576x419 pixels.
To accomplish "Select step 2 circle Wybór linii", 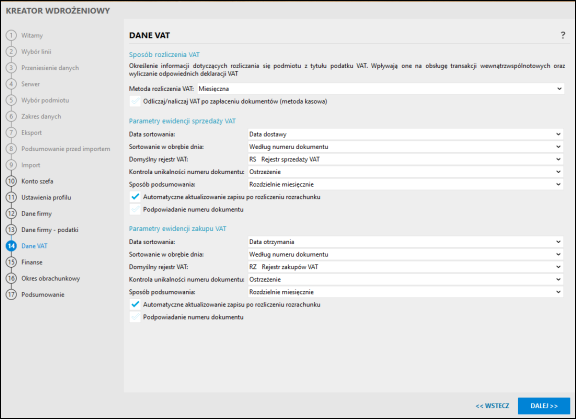I will [11, 51].
